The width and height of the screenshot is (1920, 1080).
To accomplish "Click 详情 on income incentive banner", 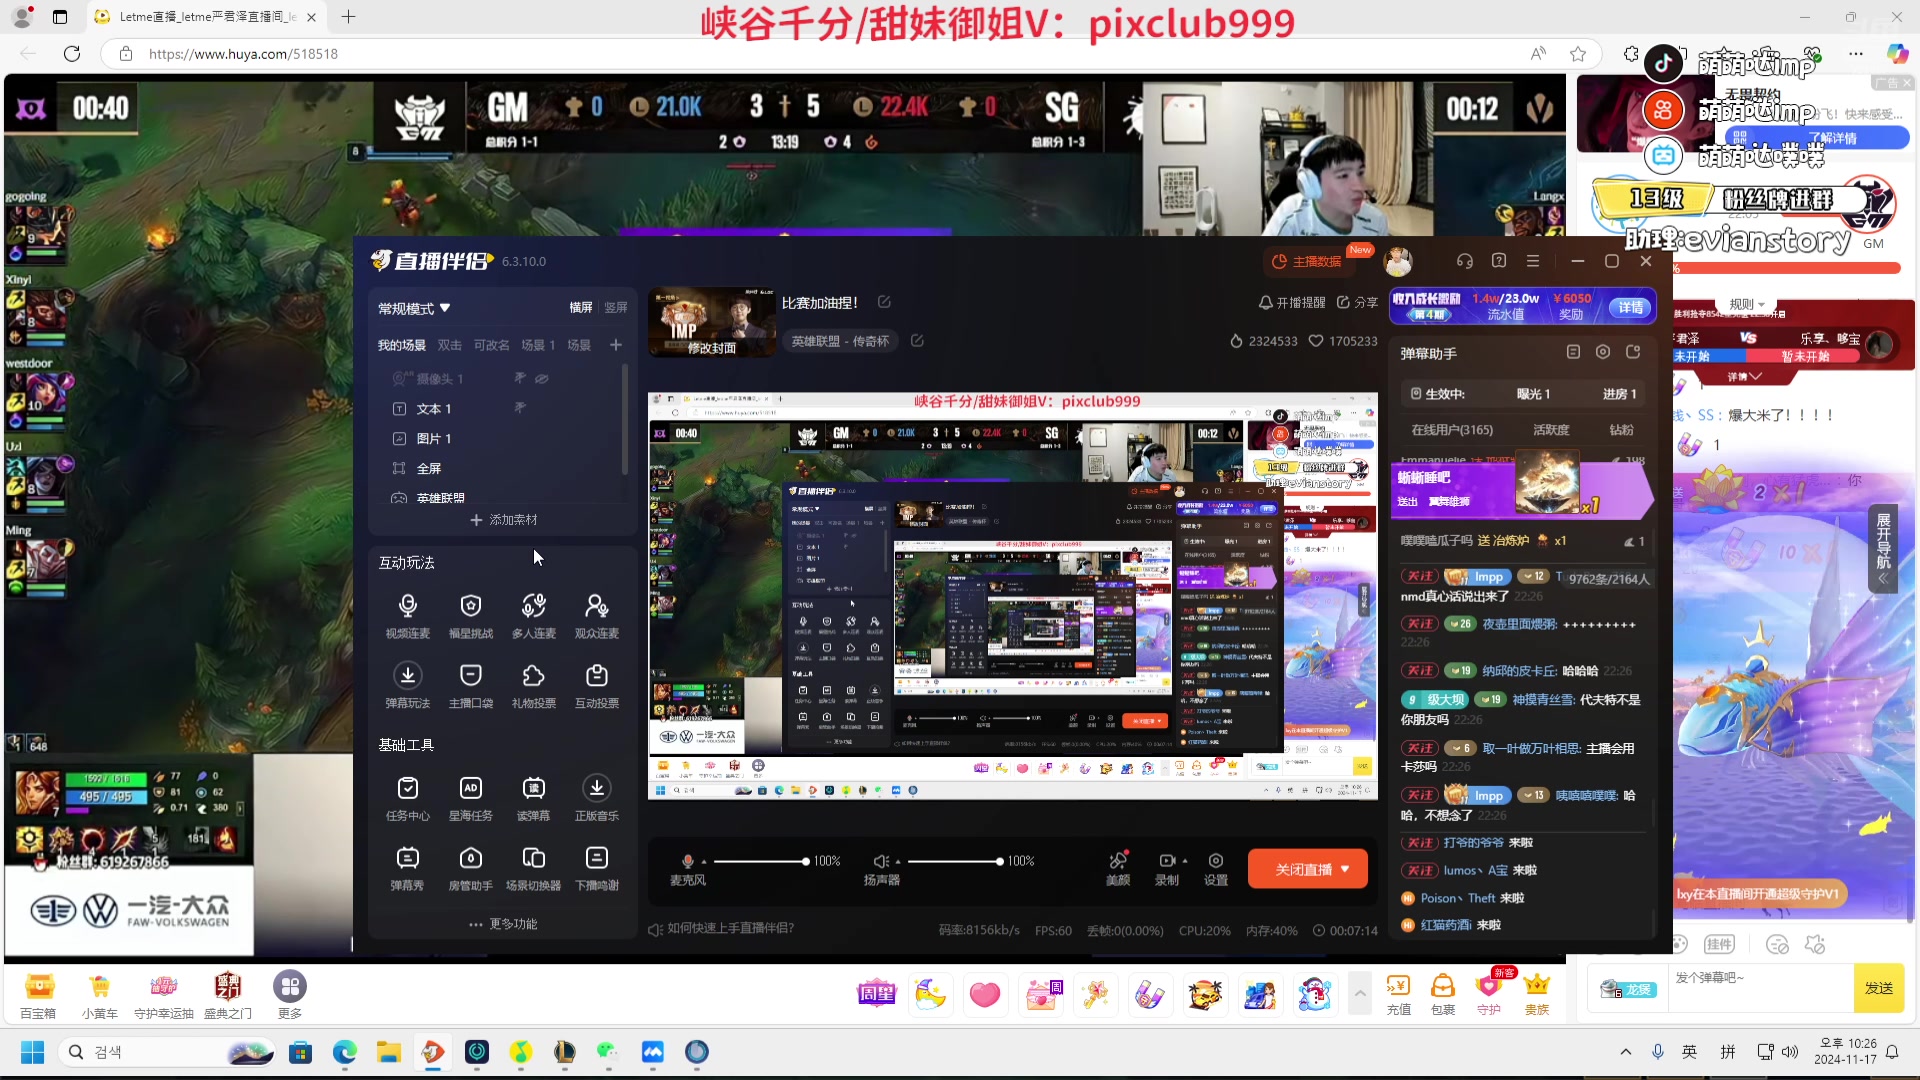I will coord(1631,307).
